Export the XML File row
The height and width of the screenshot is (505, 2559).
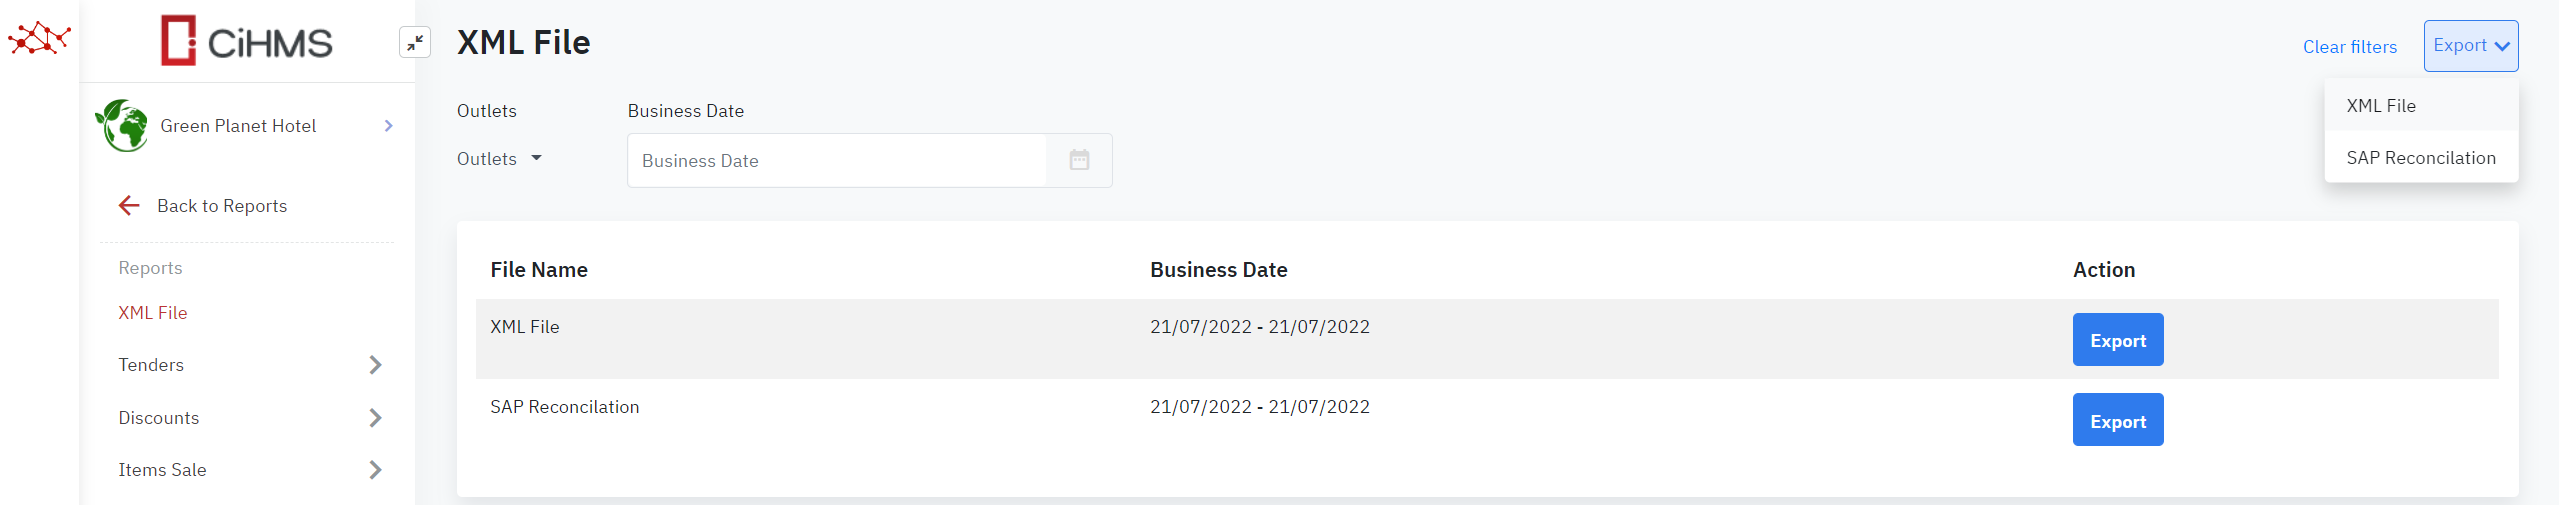pos(2117,340)
